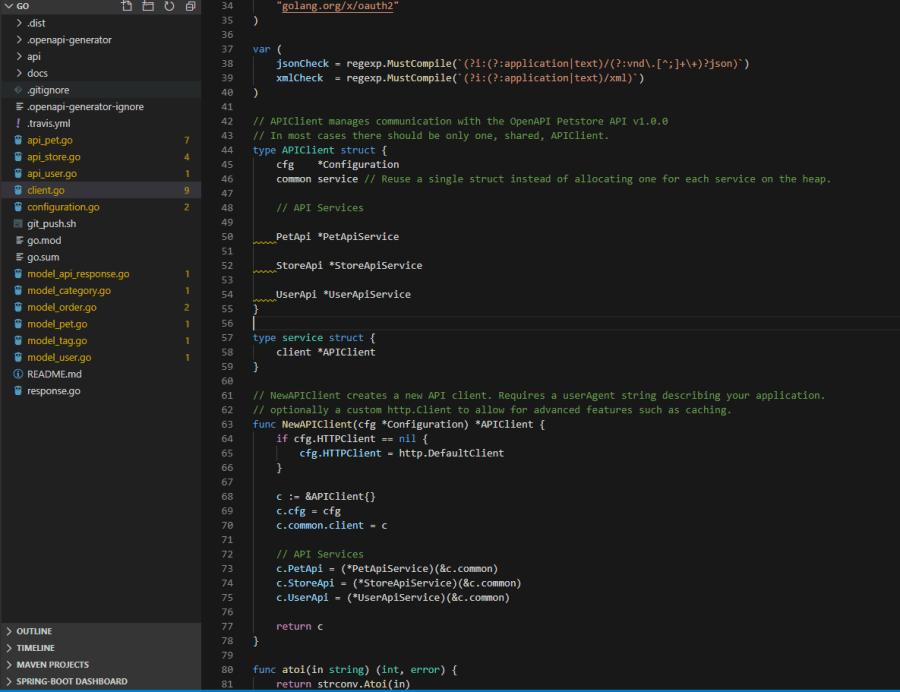Image resolution: width=900 pixels, height=692 pixels.
Task: Collapse all folders in explorer
Action: (x=189, y=6)
